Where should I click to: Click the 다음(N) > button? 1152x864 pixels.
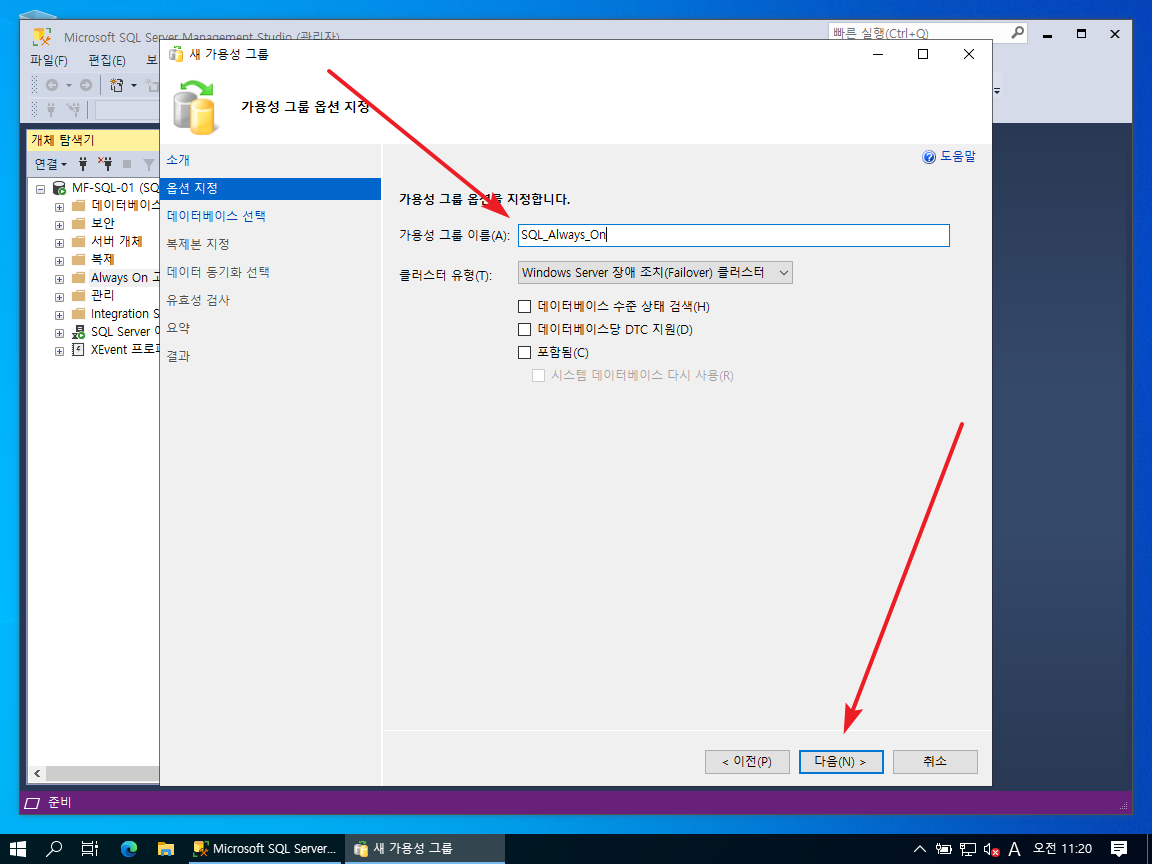point(840,762)
